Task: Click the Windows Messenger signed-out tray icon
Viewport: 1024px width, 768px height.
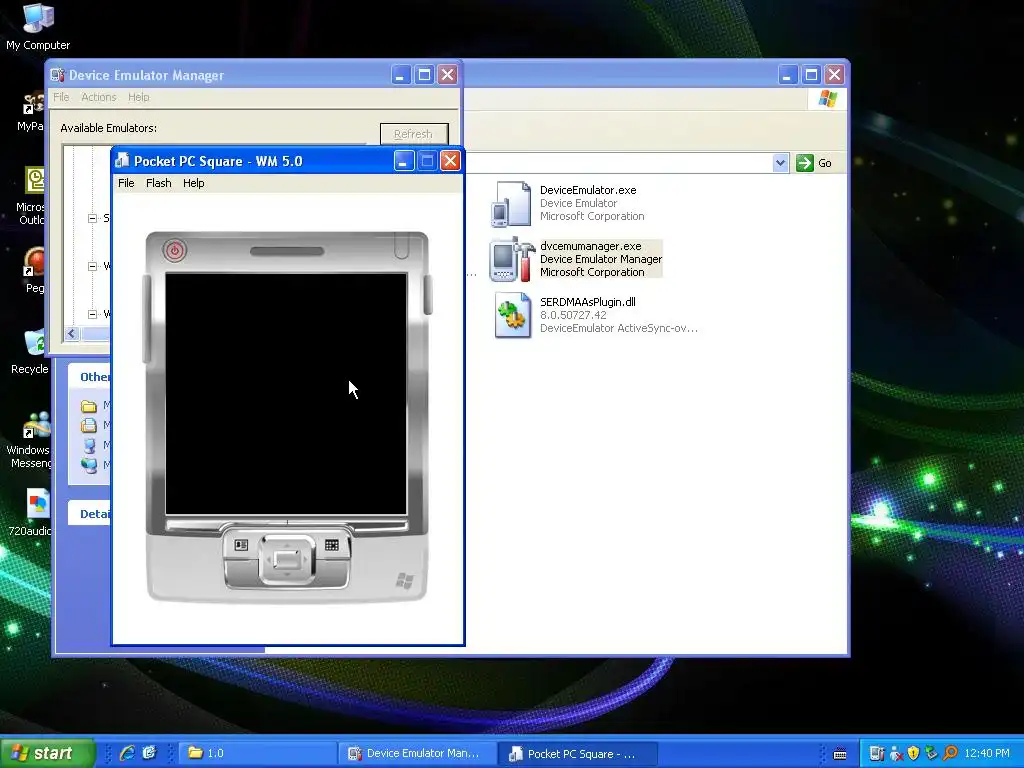Action: [896, 754]
